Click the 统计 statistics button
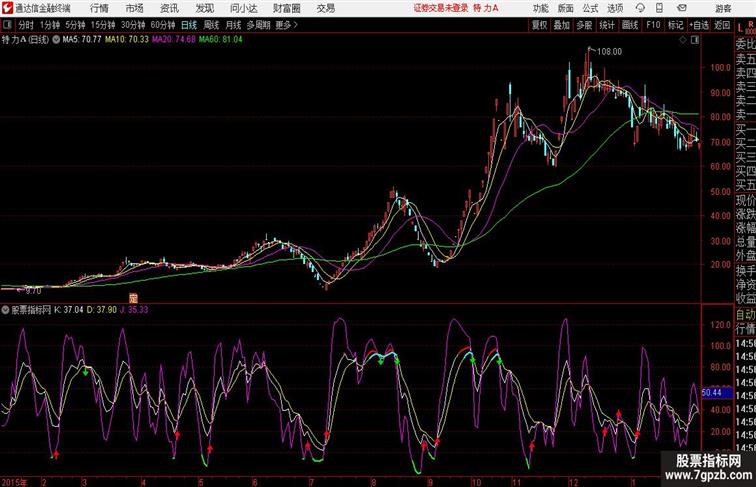This screenshot has height=487, width=756. [x=607, y=25]
